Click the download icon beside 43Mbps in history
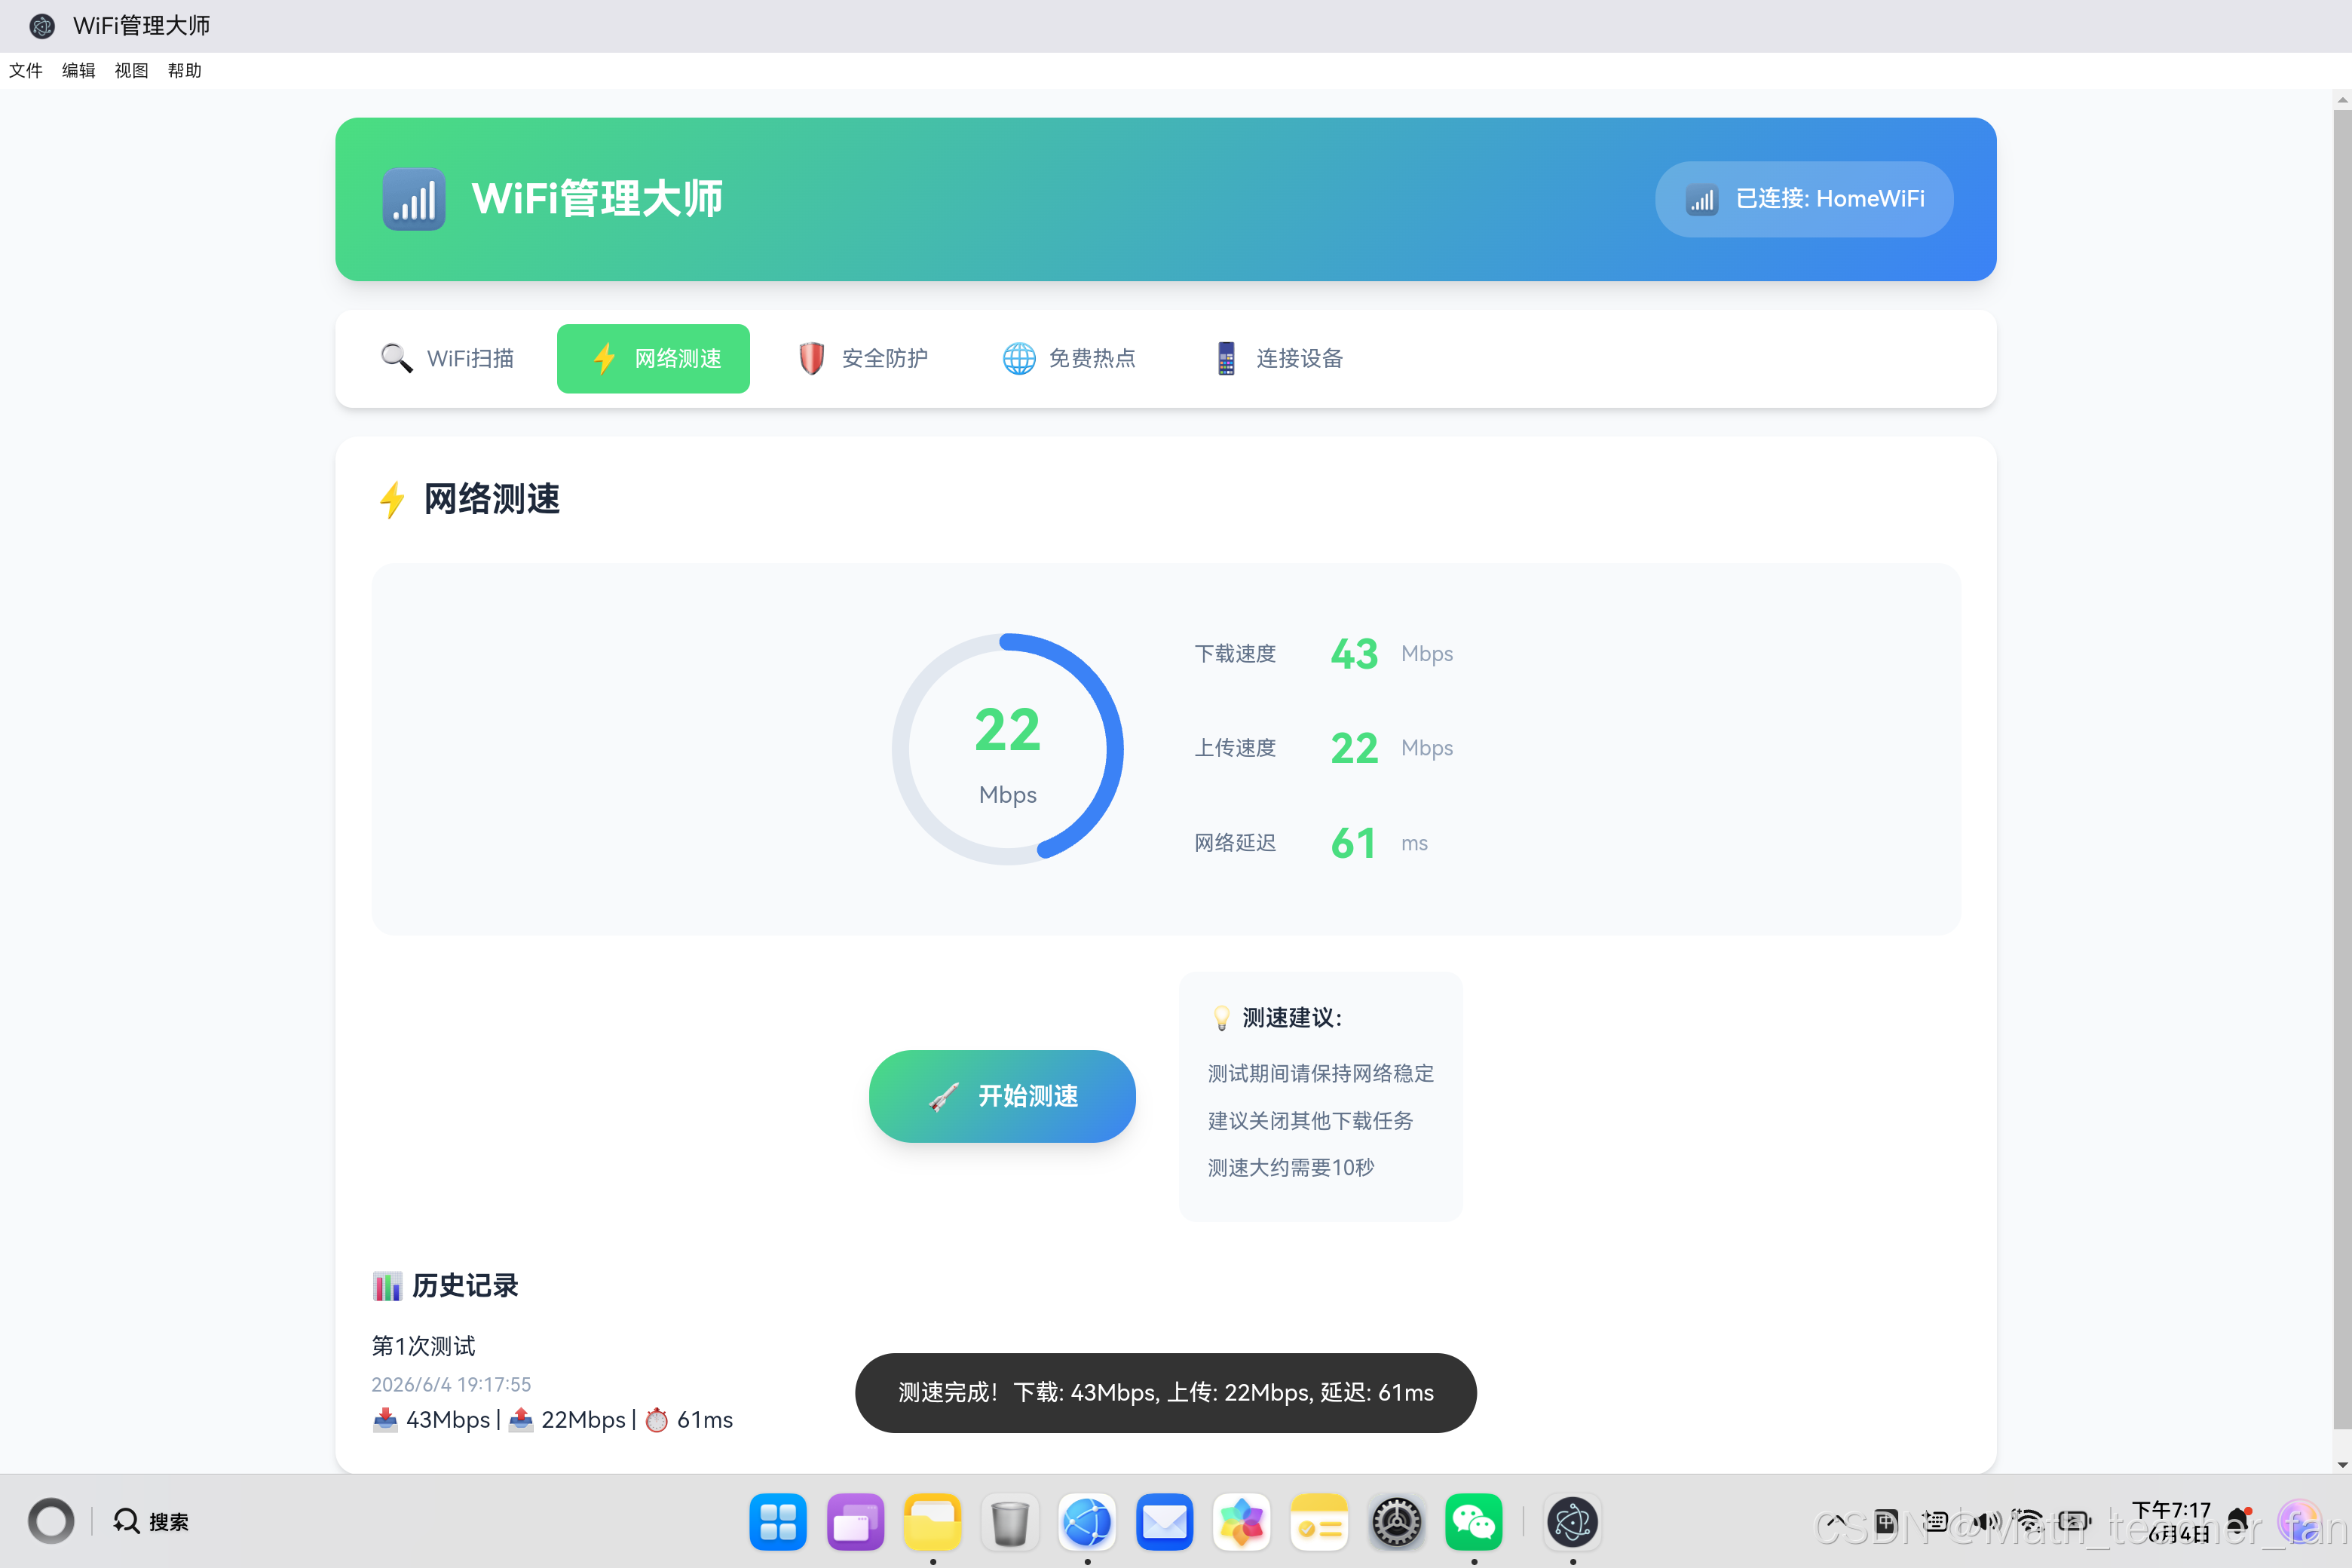This screenshot has width=2352, height=1568. point(385,1420)
